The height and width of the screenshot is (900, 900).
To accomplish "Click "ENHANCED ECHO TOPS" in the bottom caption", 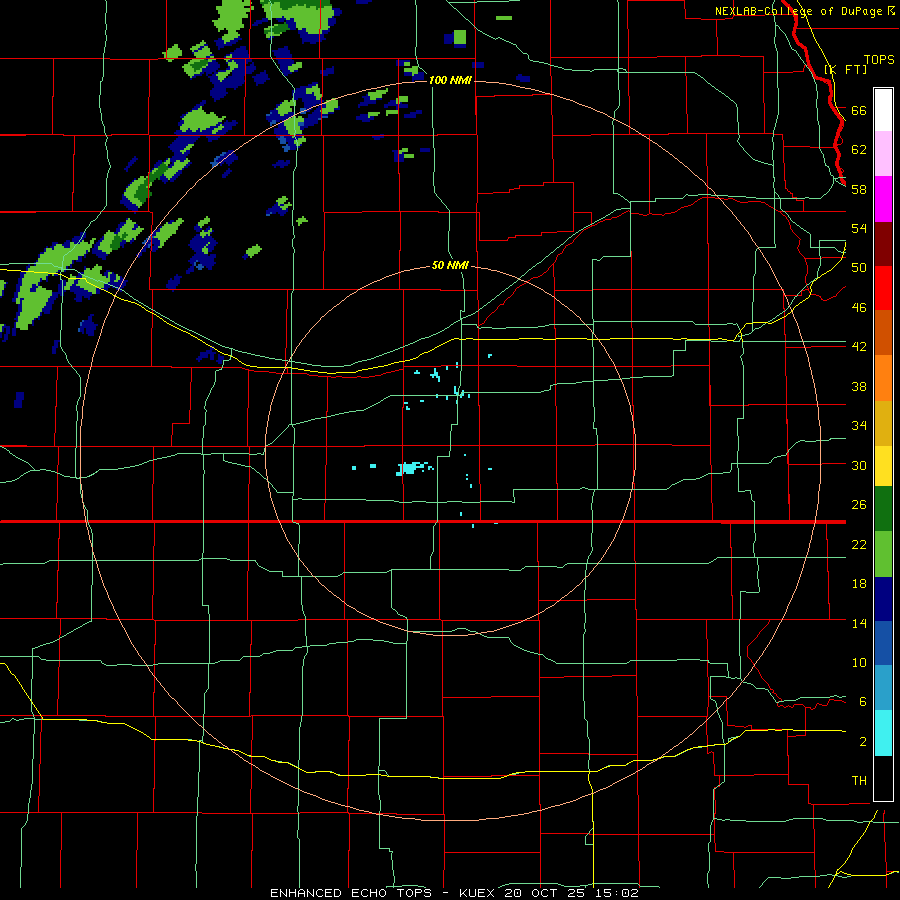I will 351,893.
